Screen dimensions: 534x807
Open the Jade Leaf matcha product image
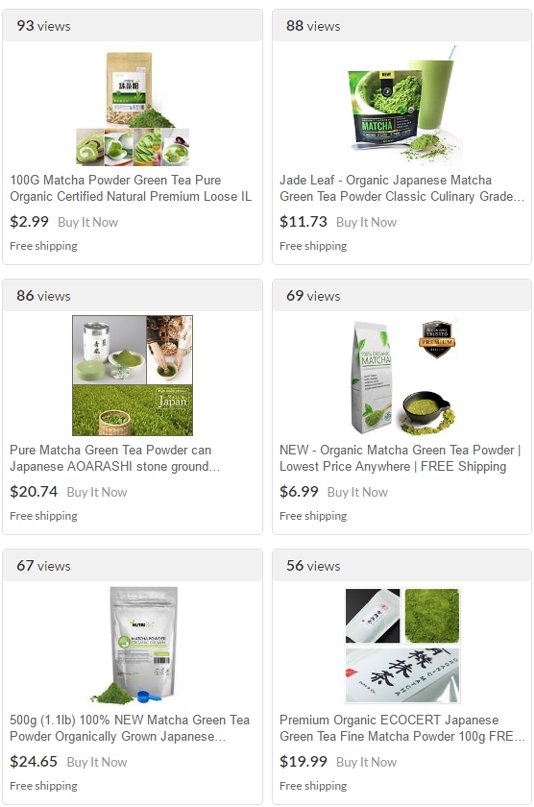click(x=402, y=104)
